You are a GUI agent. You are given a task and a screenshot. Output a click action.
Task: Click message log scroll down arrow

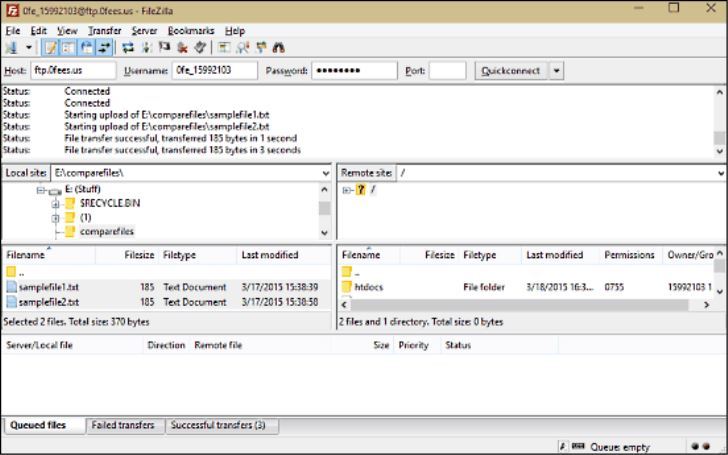tap(720, 151)
